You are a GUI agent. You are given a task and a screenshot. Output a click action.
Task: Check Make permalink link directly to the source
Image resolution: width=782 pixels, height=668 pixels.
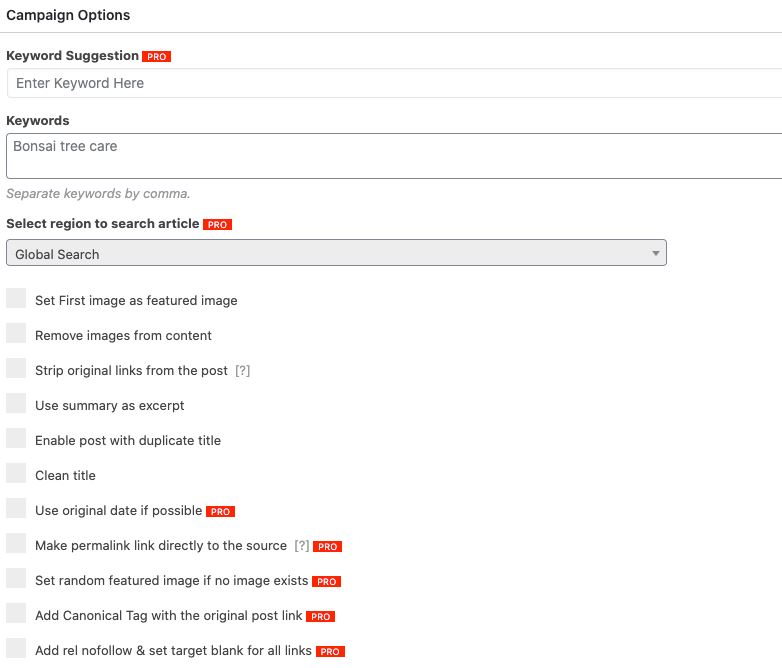pyautogui.click(x=16, y=543)
